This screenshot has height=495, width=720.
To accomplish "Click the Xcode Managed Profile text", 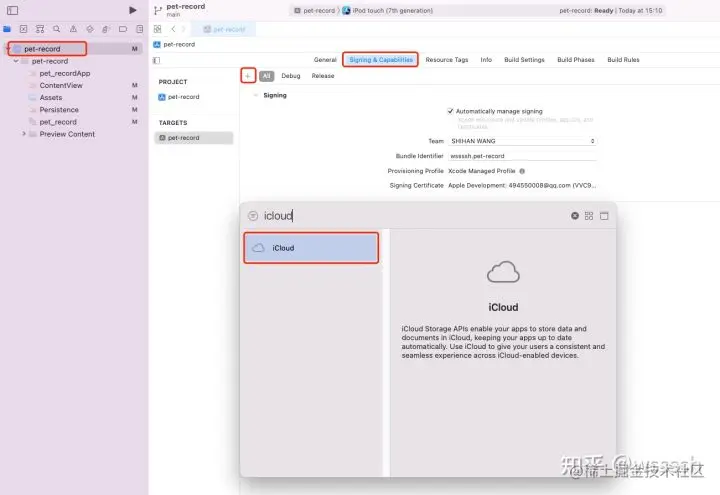I will coord(482,171).
